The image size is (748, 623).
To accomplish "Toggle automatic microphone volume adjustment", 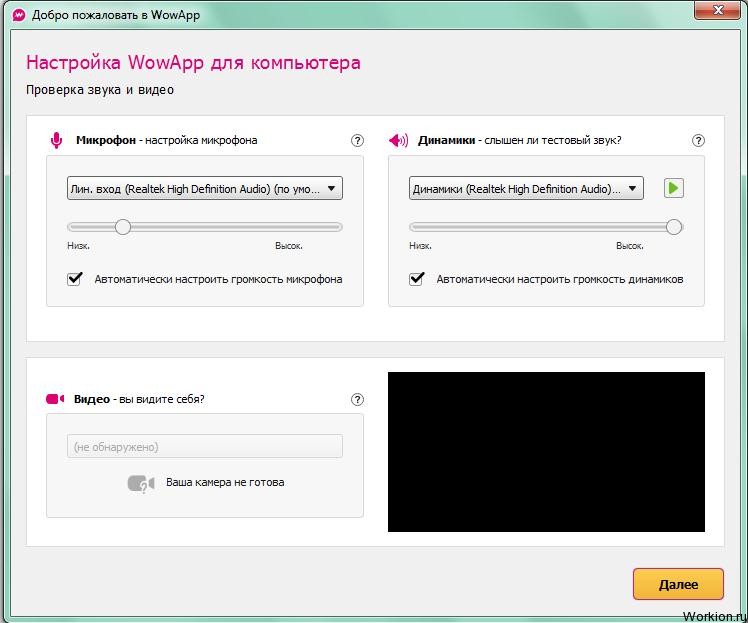I will click(74, 279).
